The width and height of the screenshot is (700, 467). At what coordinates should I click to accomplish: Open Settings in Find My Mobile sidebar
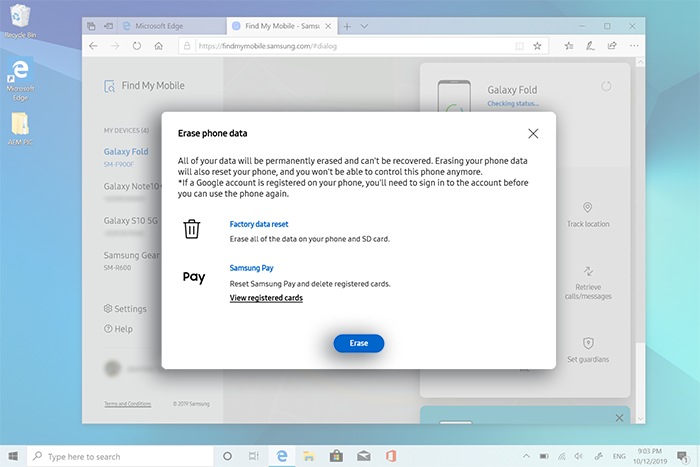pyautogui.click(x=125, y=309)
